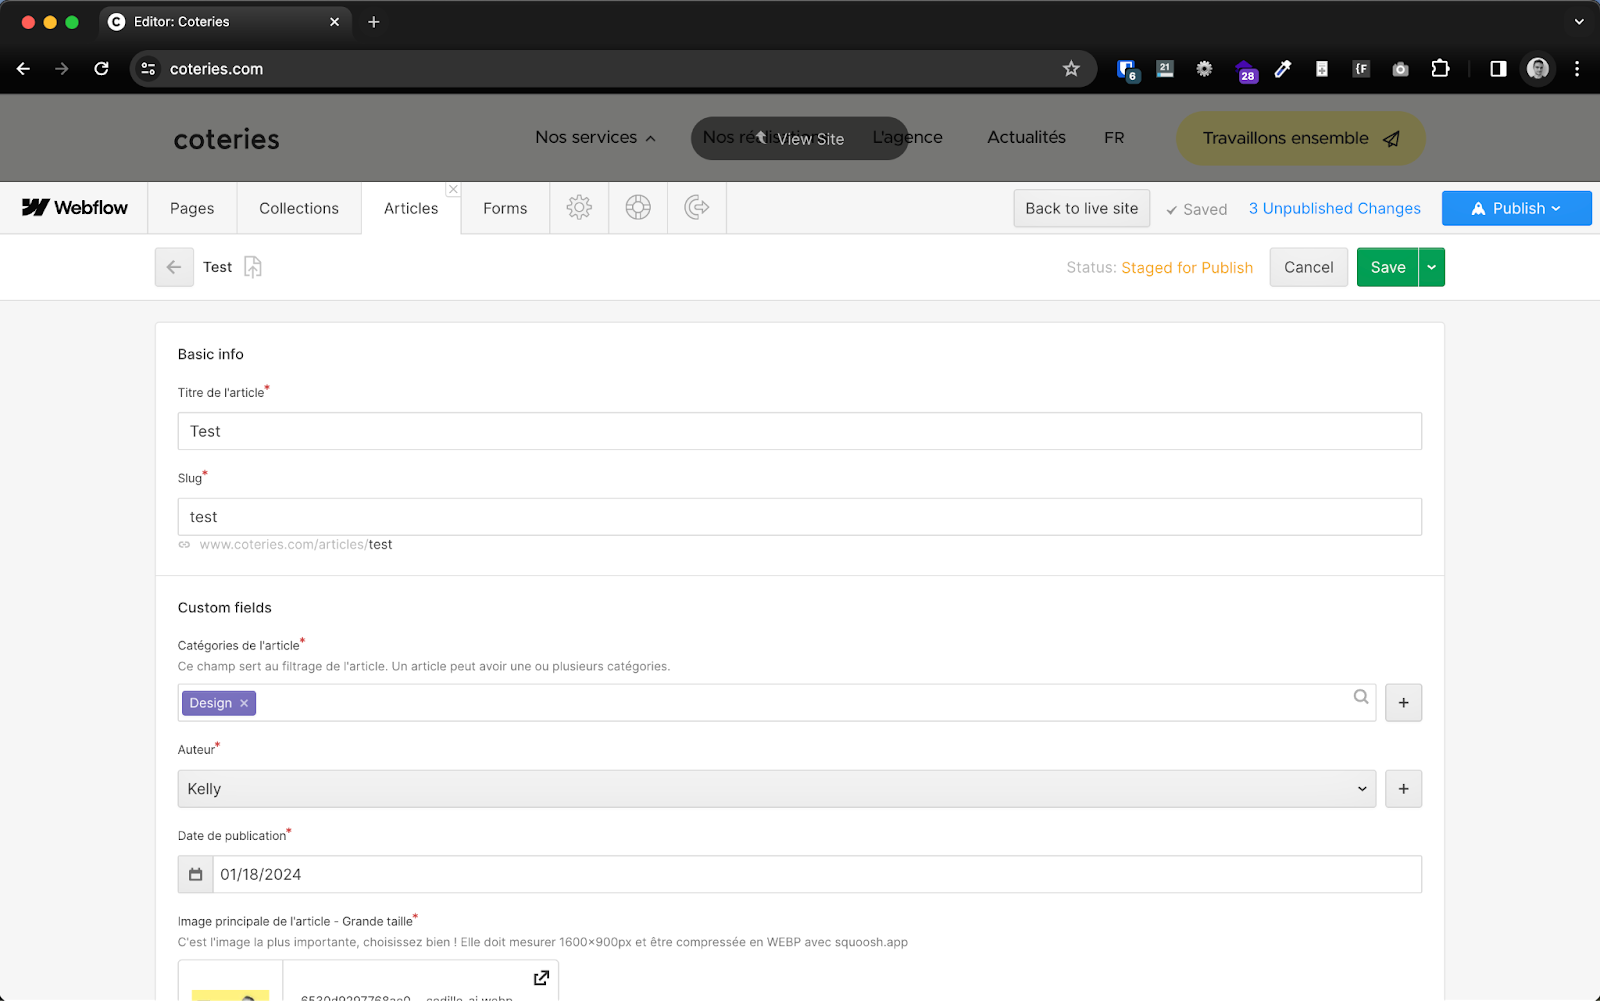Open the Webflow editor settings gear
This screenshot has width=1600, height=1001.
click(579, 208)
